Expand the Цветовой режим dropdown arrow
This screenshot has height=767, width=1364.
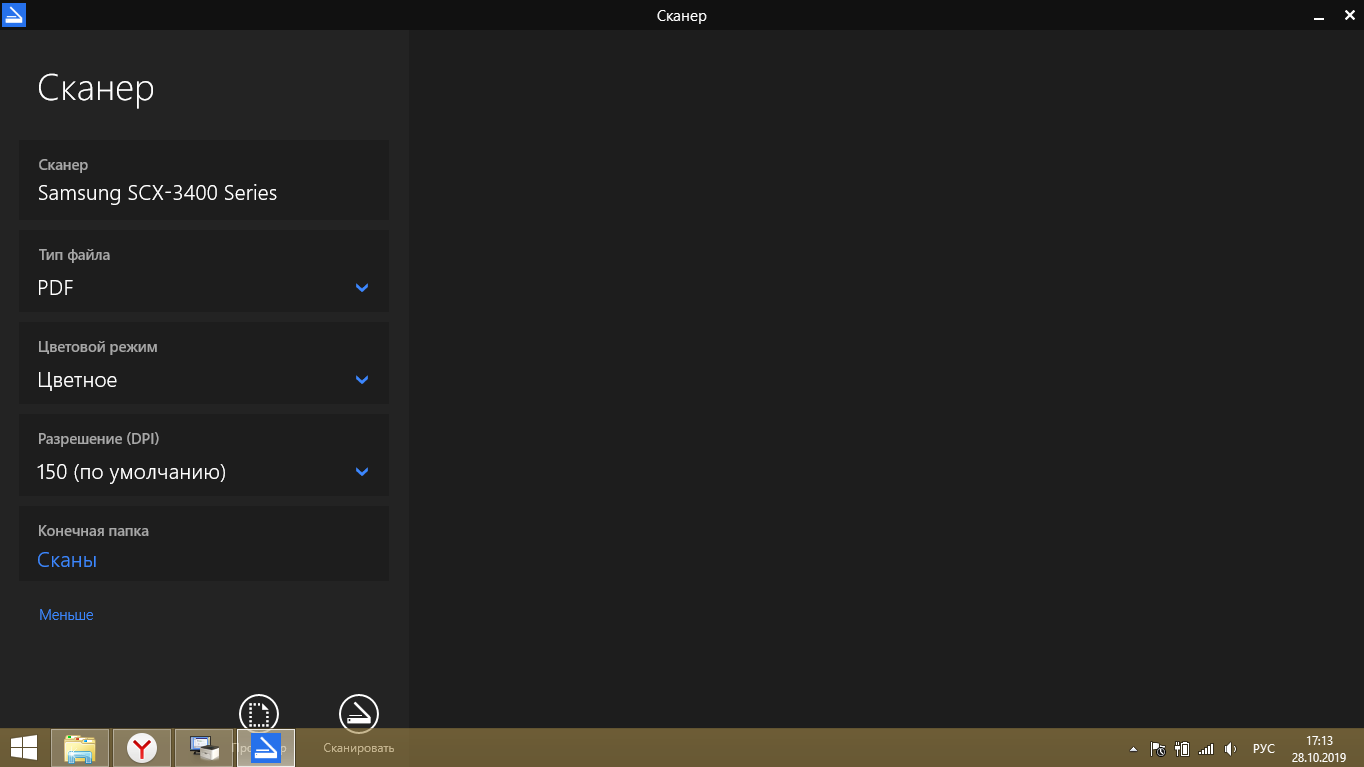click(x=362, y=380)
